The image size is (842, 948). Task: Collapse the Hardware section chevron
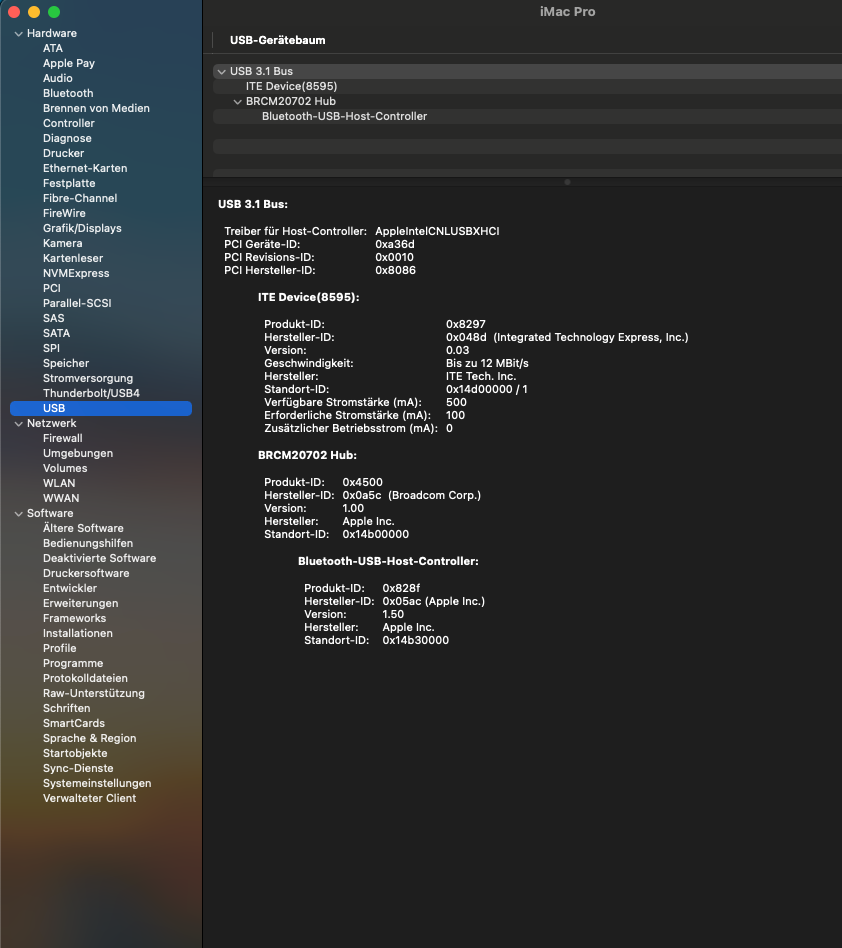coord(19,34)
